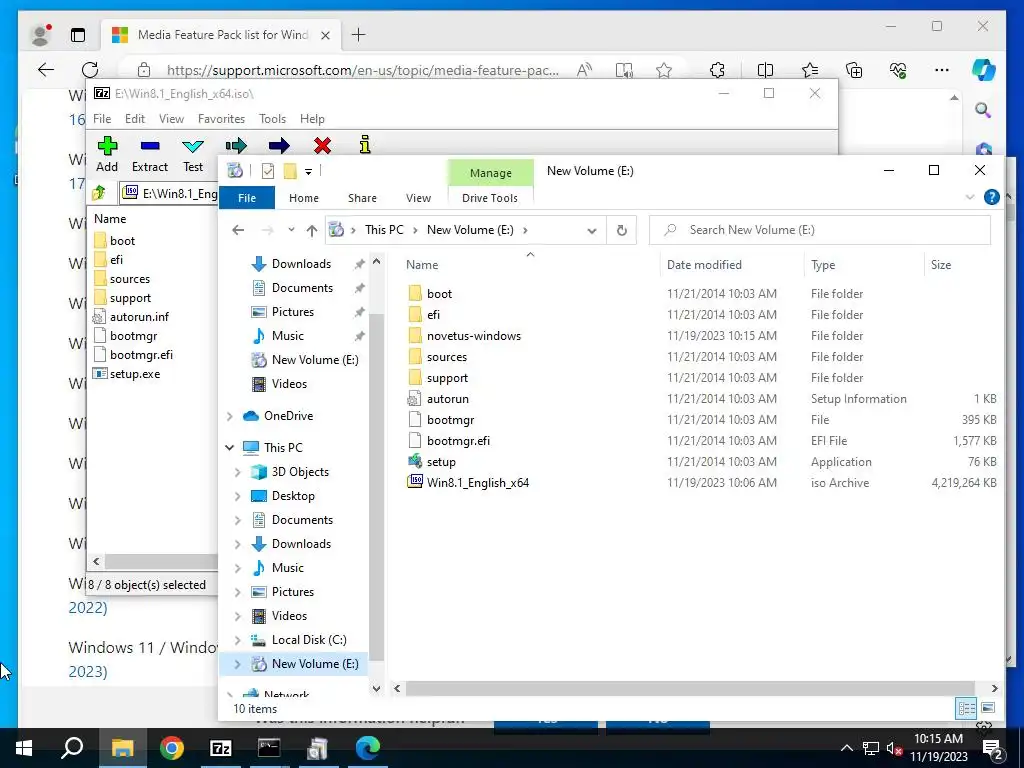The height and width of the screenshot is (768, 1024).
Task: Open Recent locations dropdown arrow
Action: pyautogui.click(x=291, y=230)
